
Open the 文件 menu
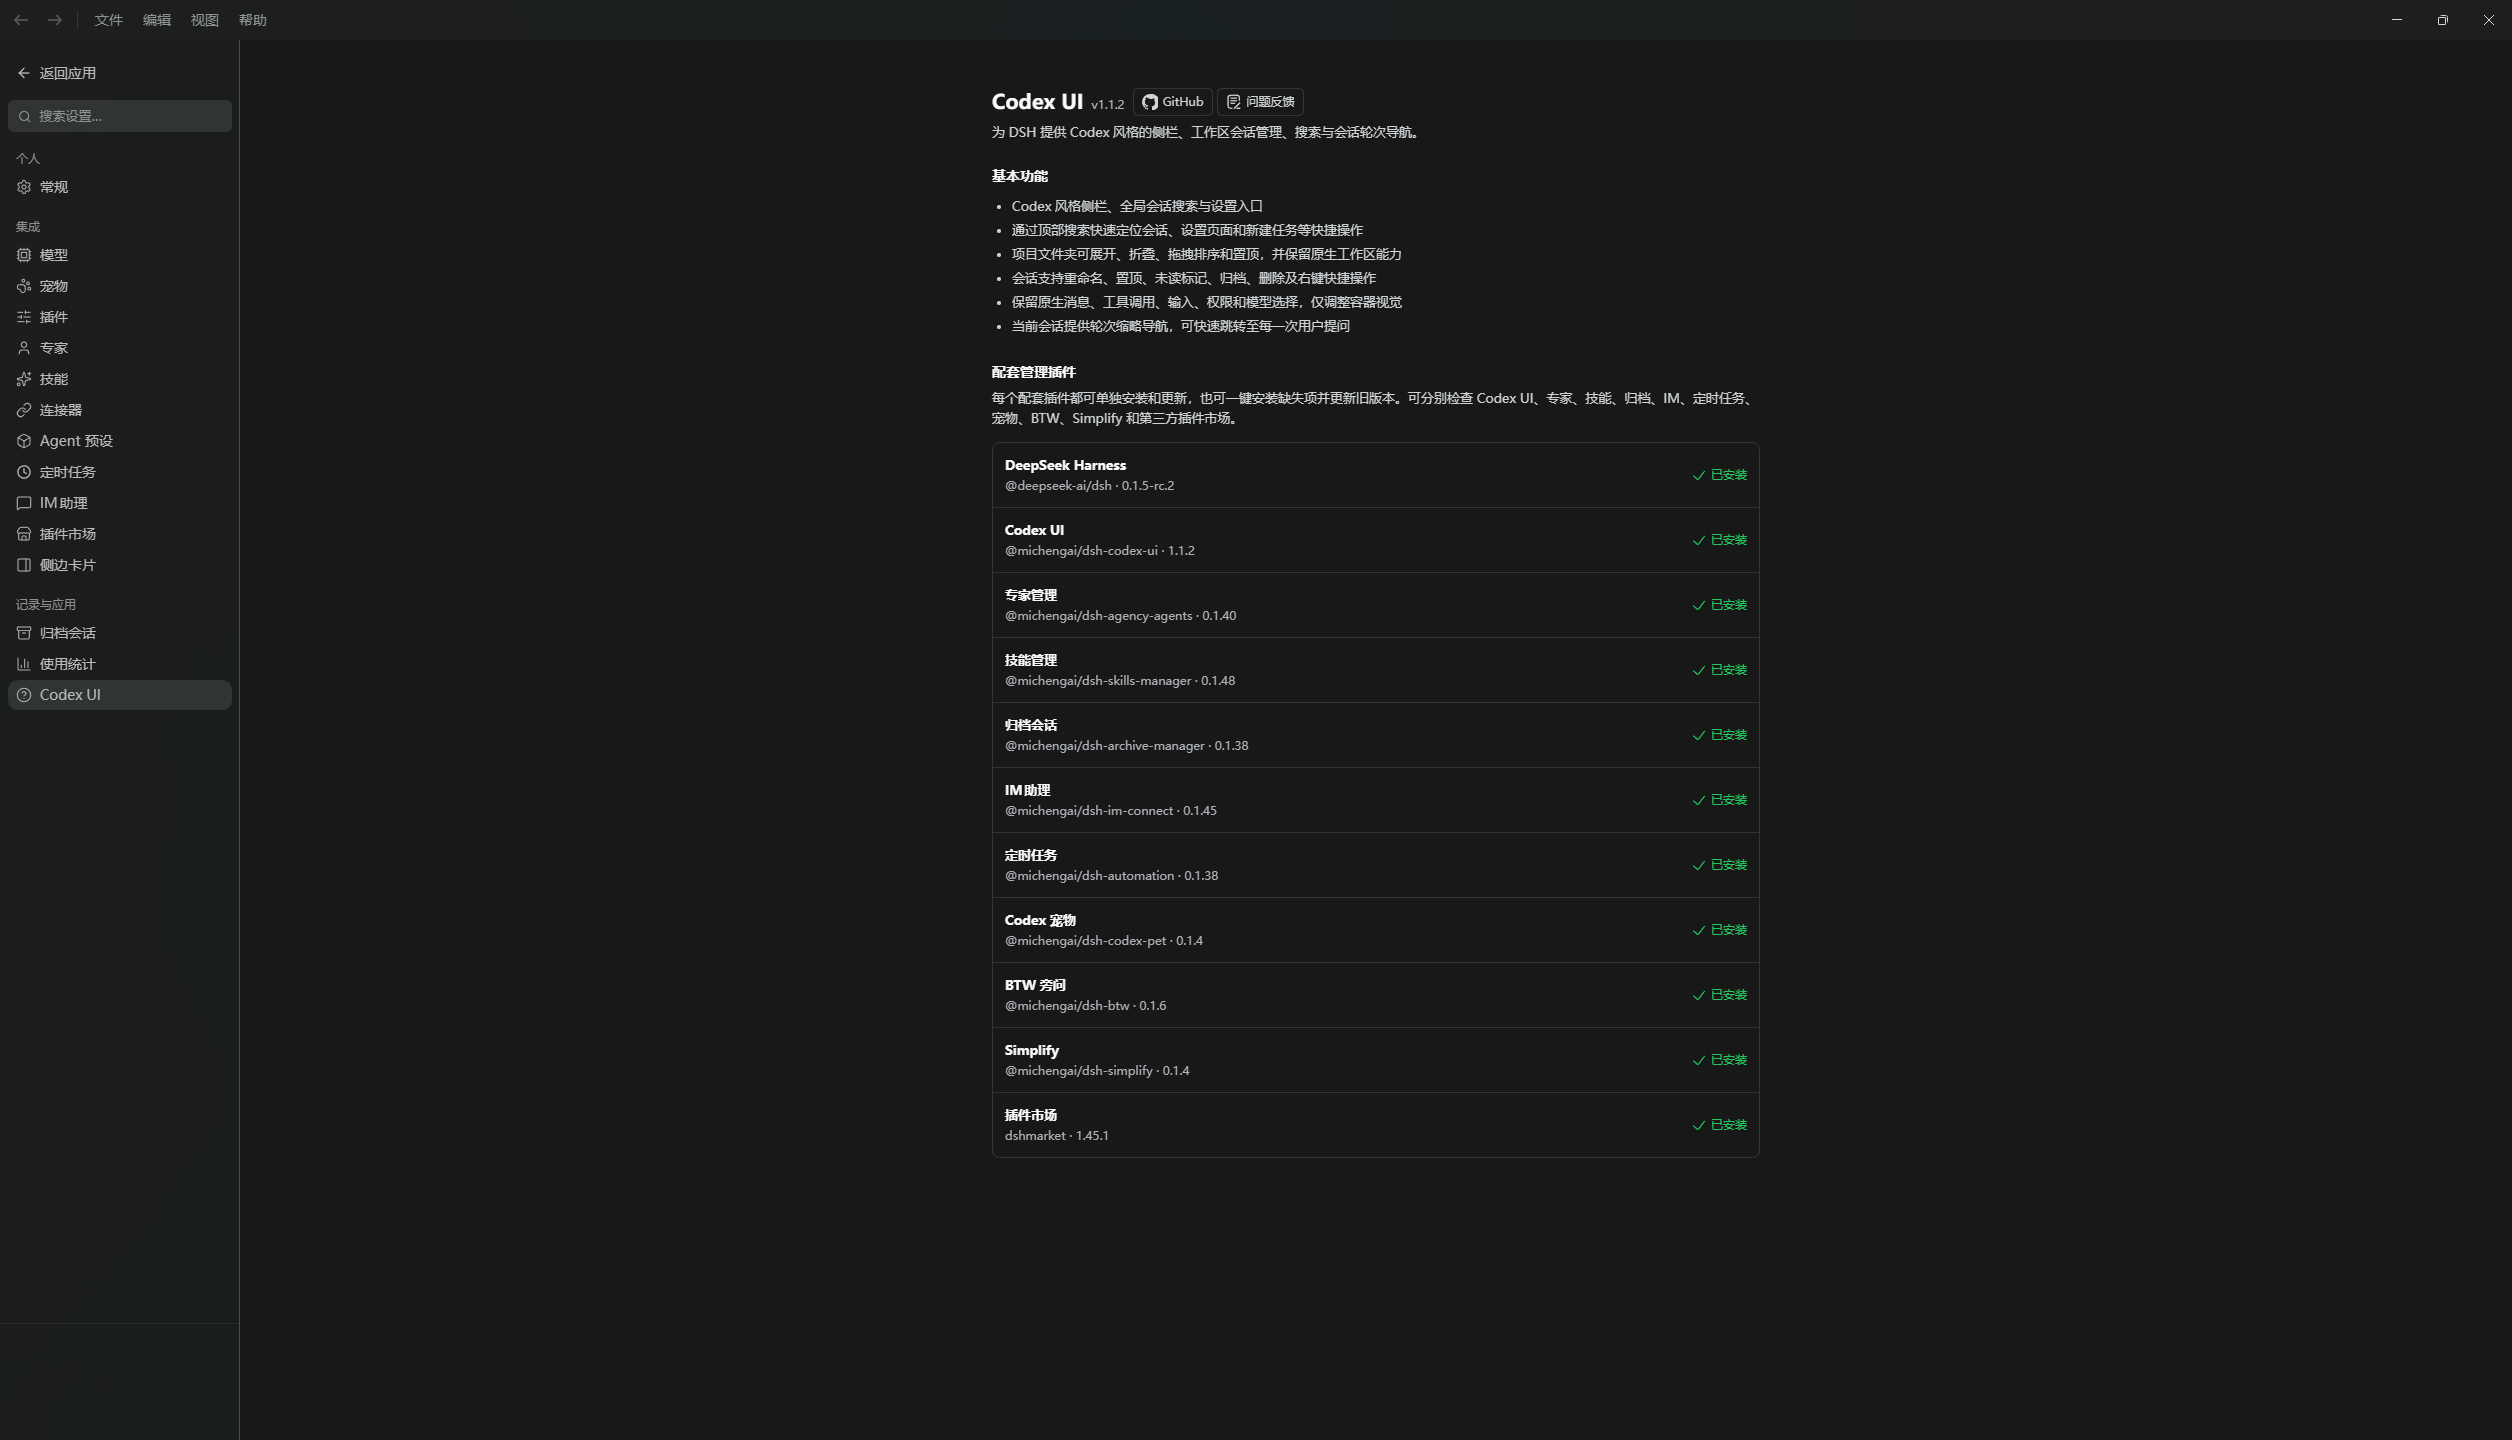pos(108,20)
